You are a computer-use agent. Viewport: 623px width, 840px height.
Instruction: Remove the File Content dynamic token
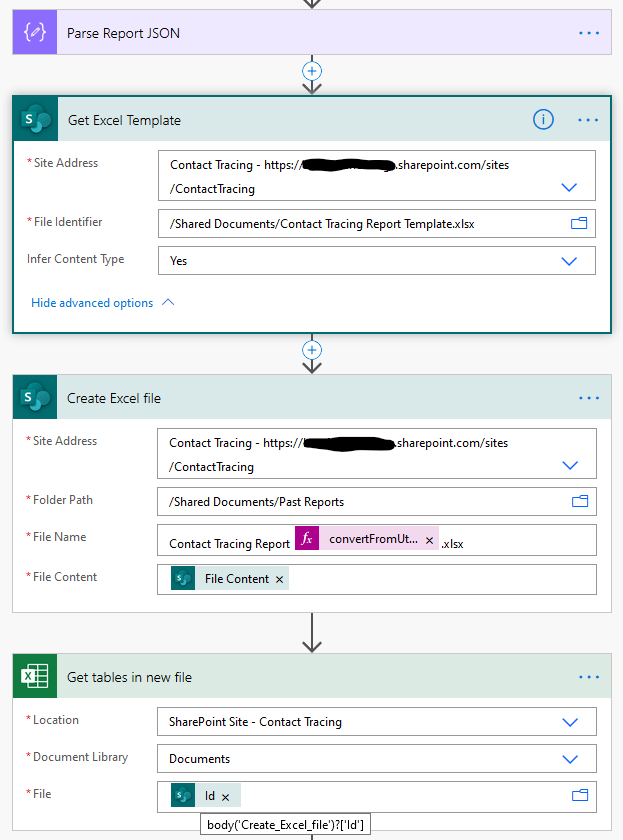point(280,579)
